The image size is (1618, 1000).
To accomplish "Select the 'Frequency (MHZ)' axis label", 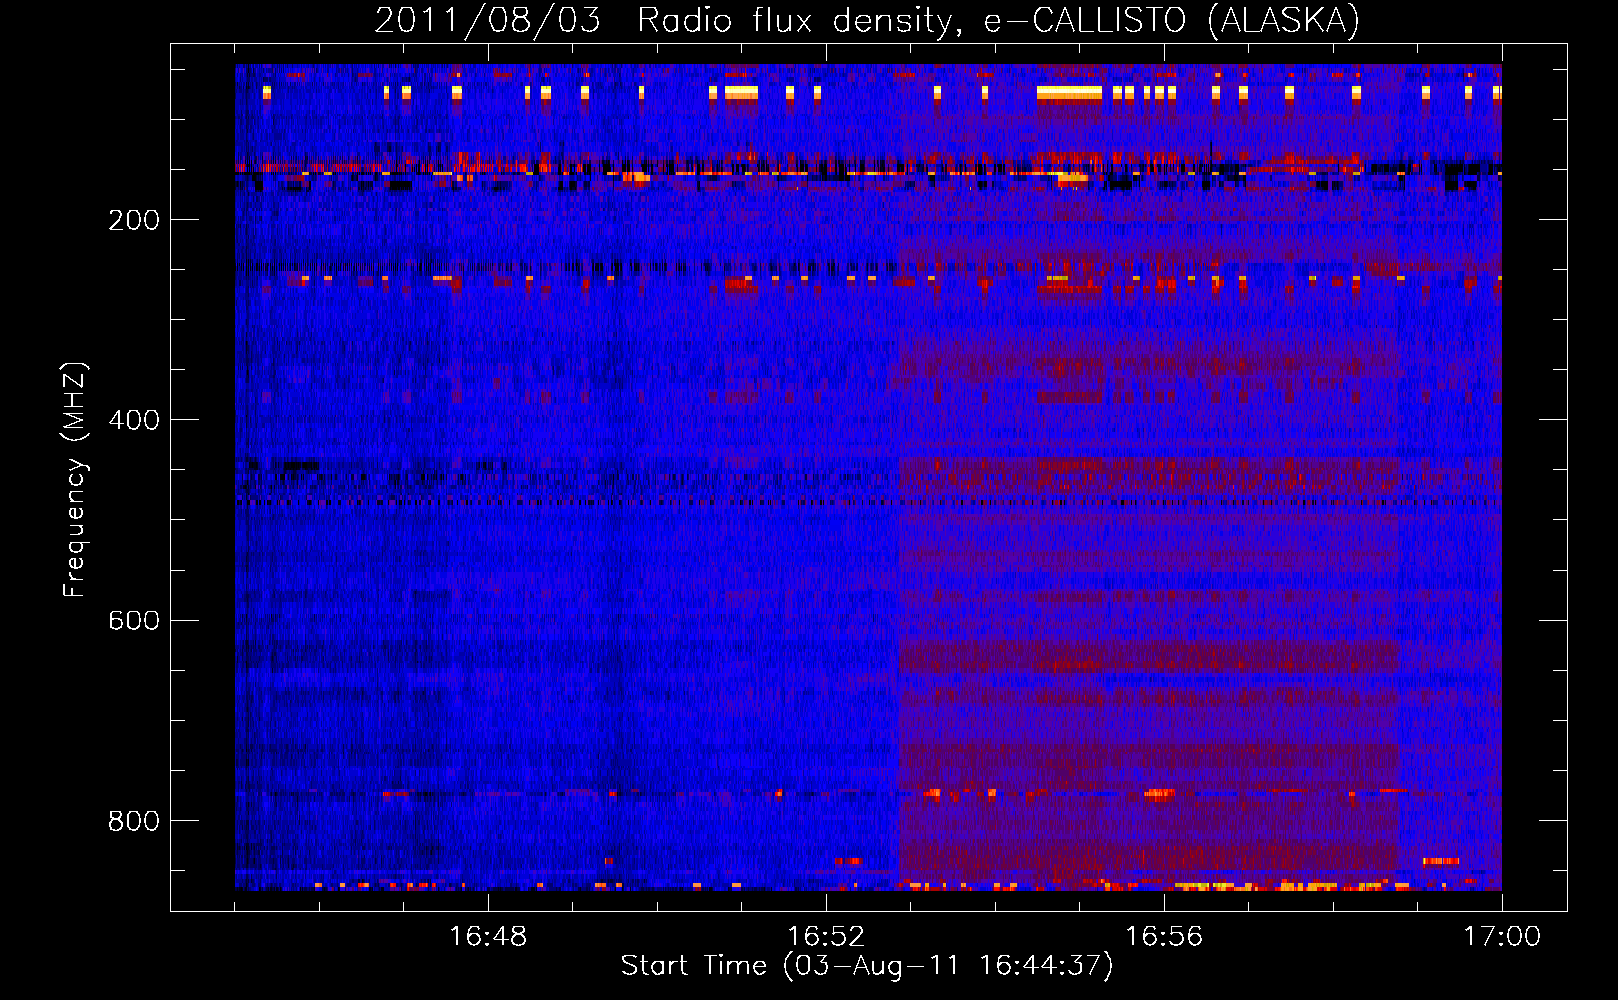I will click(75, 480).
